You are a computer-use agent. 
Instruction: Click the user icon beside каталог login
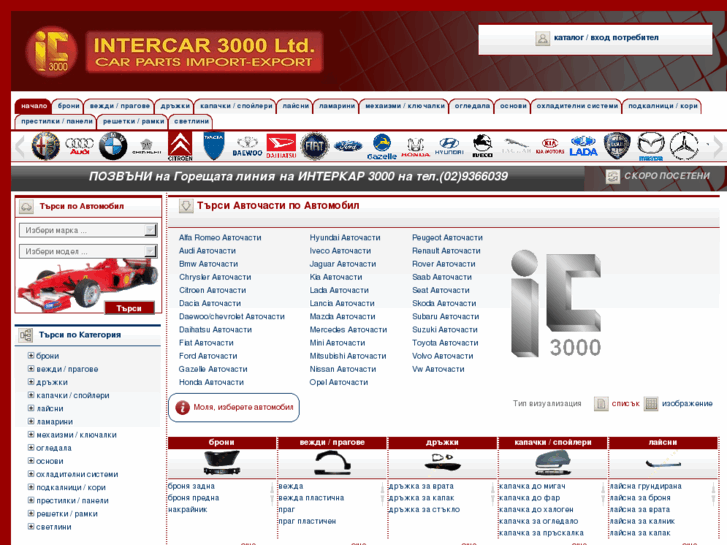(542, 38)
